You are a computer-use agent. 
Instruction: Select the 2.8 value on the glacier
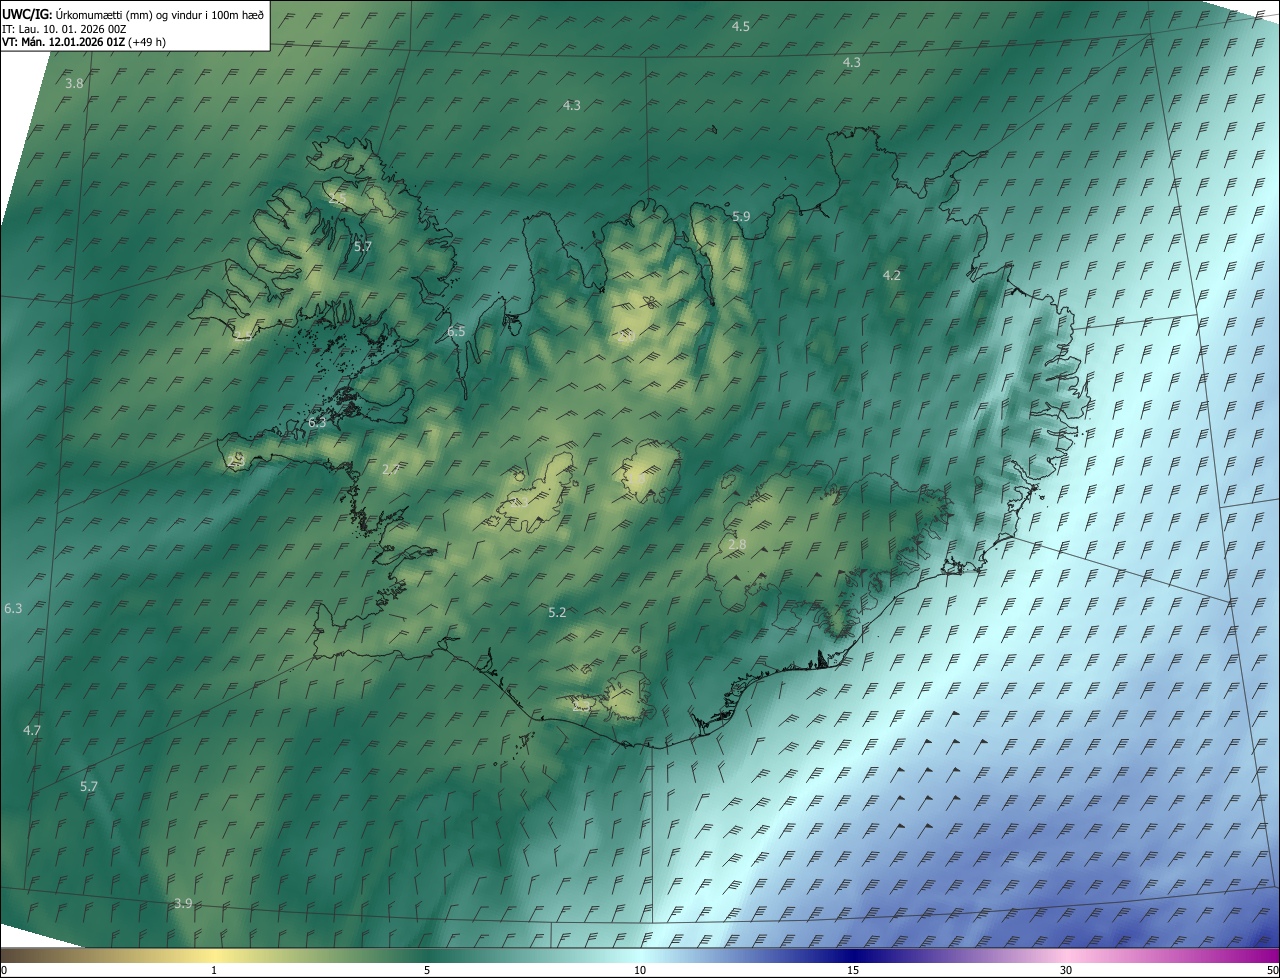(x=737, y=545)
